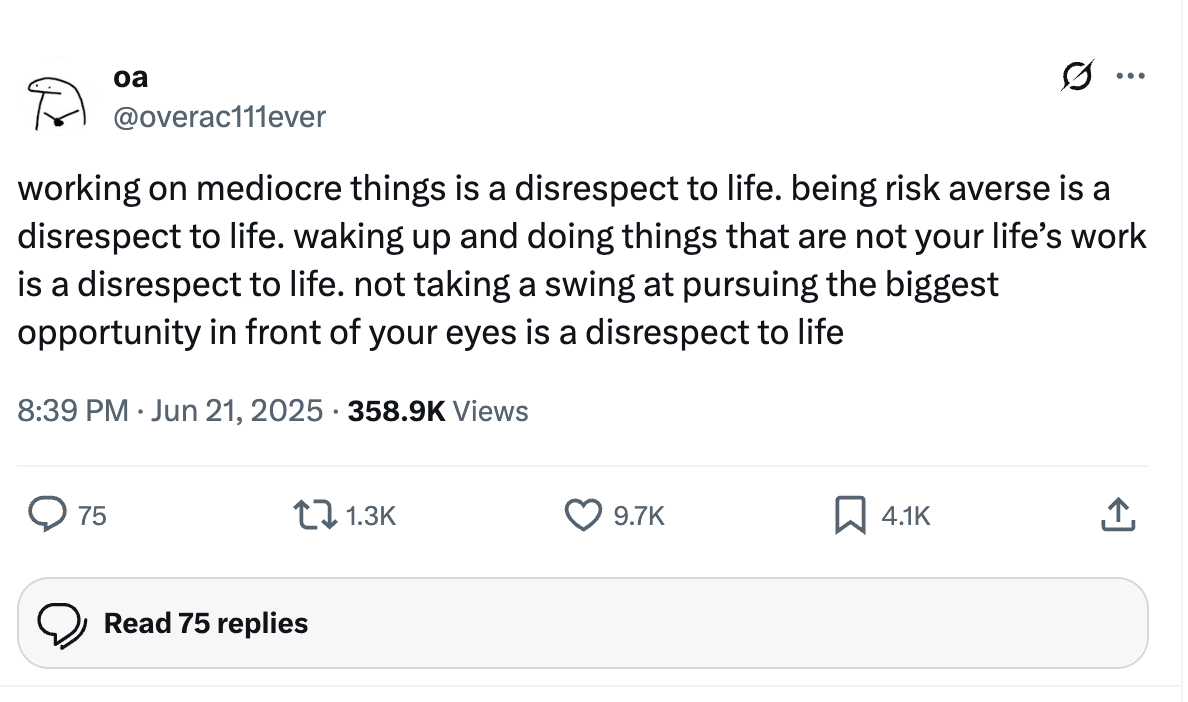This screenshot has height=702, width=1188.
Task: Like the tweet using the heart icon
Action: point(582,515)
